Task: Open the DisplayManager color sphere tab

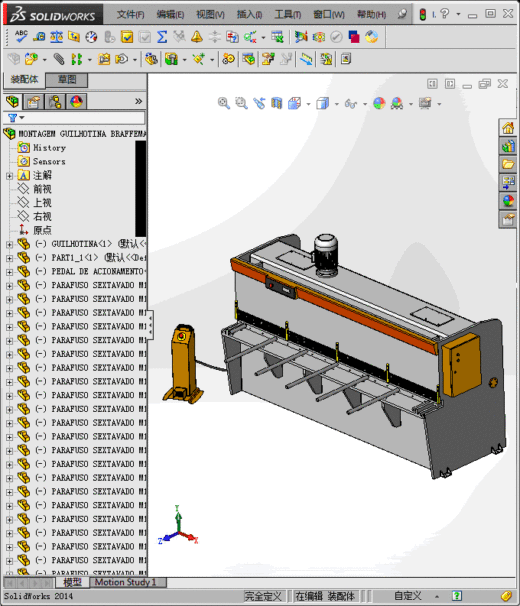Action: [76, 102]
